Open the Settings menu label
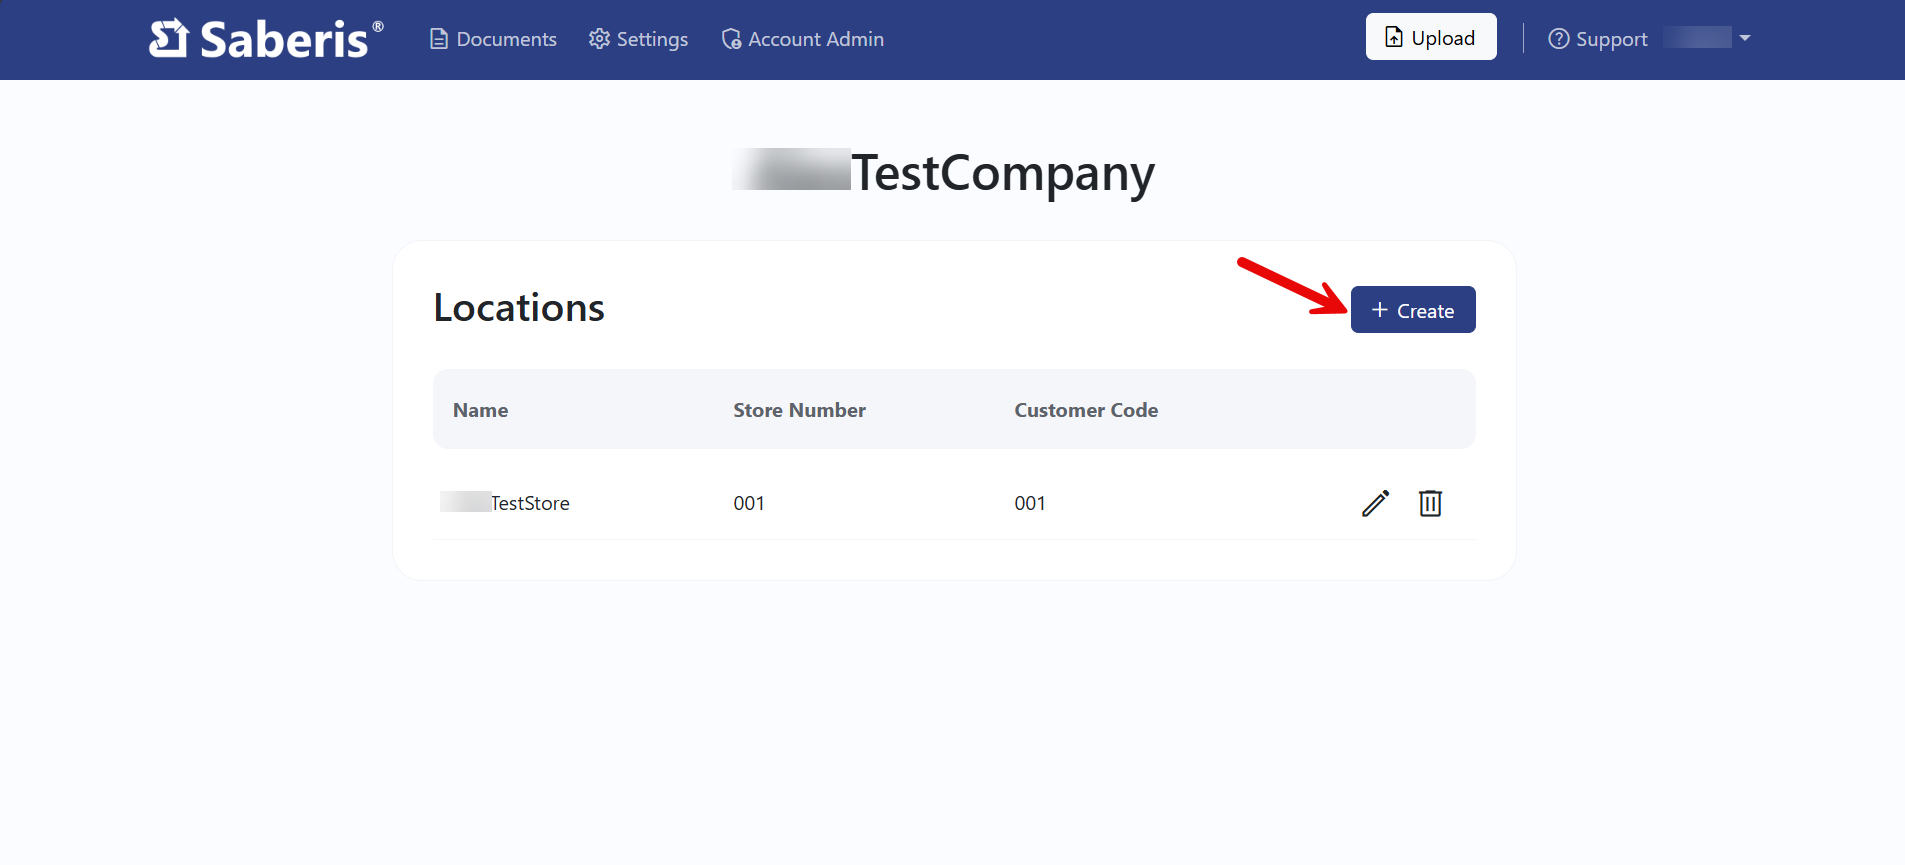 tap(652, 39)
